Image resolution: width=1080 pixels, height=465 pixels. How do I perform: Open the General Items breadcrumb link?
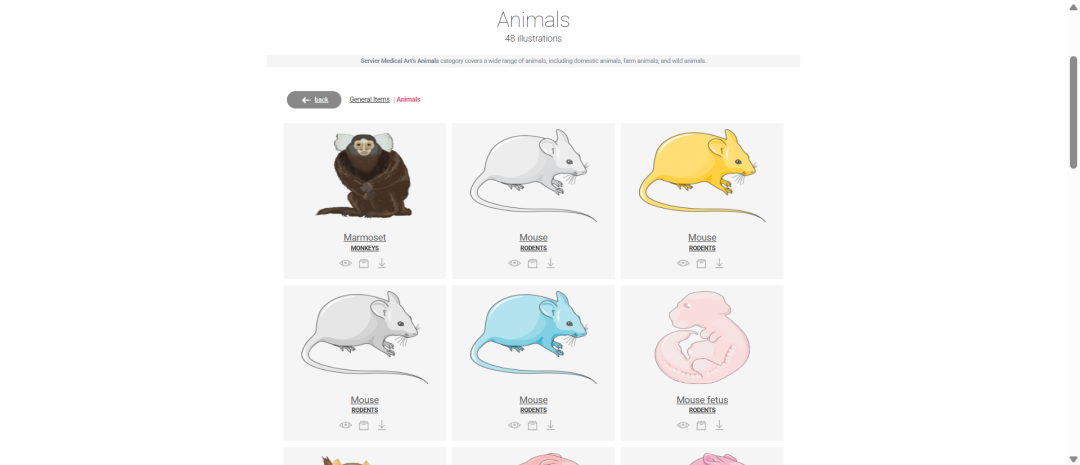coord(369,100)
